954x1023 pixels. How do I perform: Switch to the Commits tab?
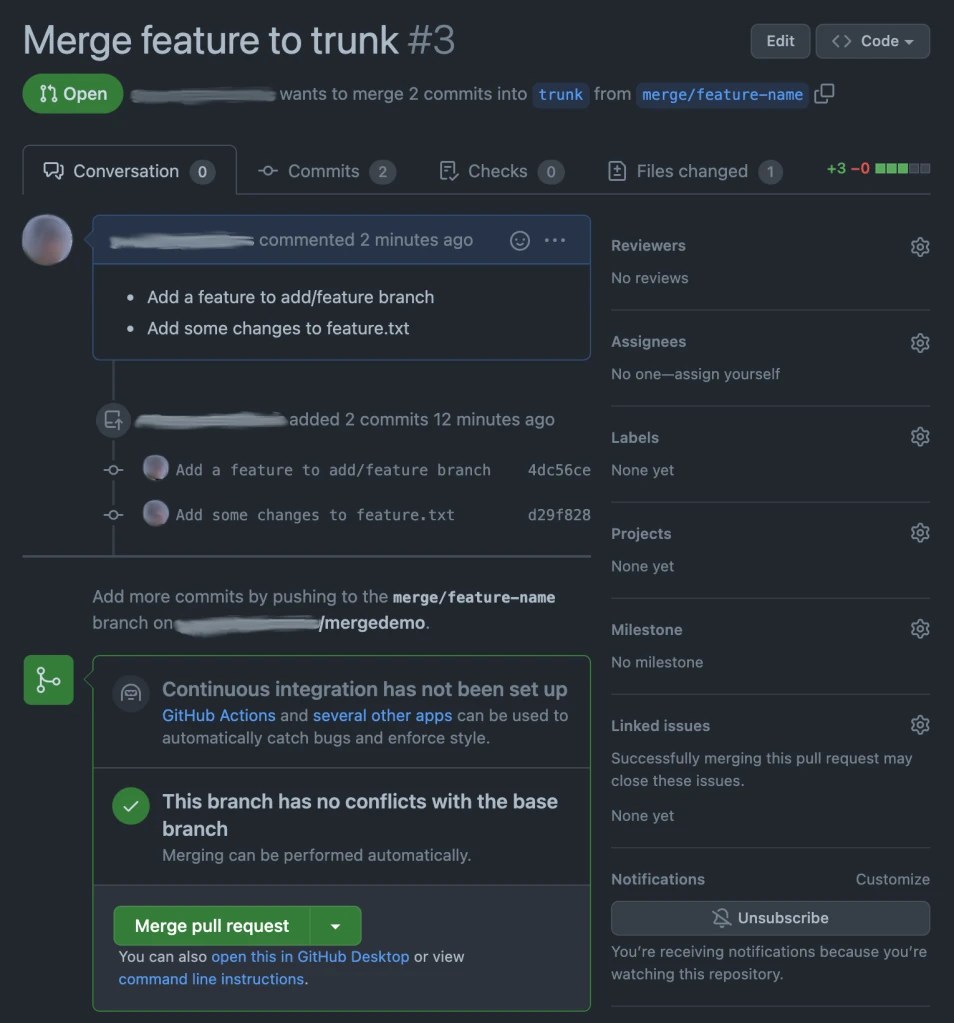click(x=325, y=171)
